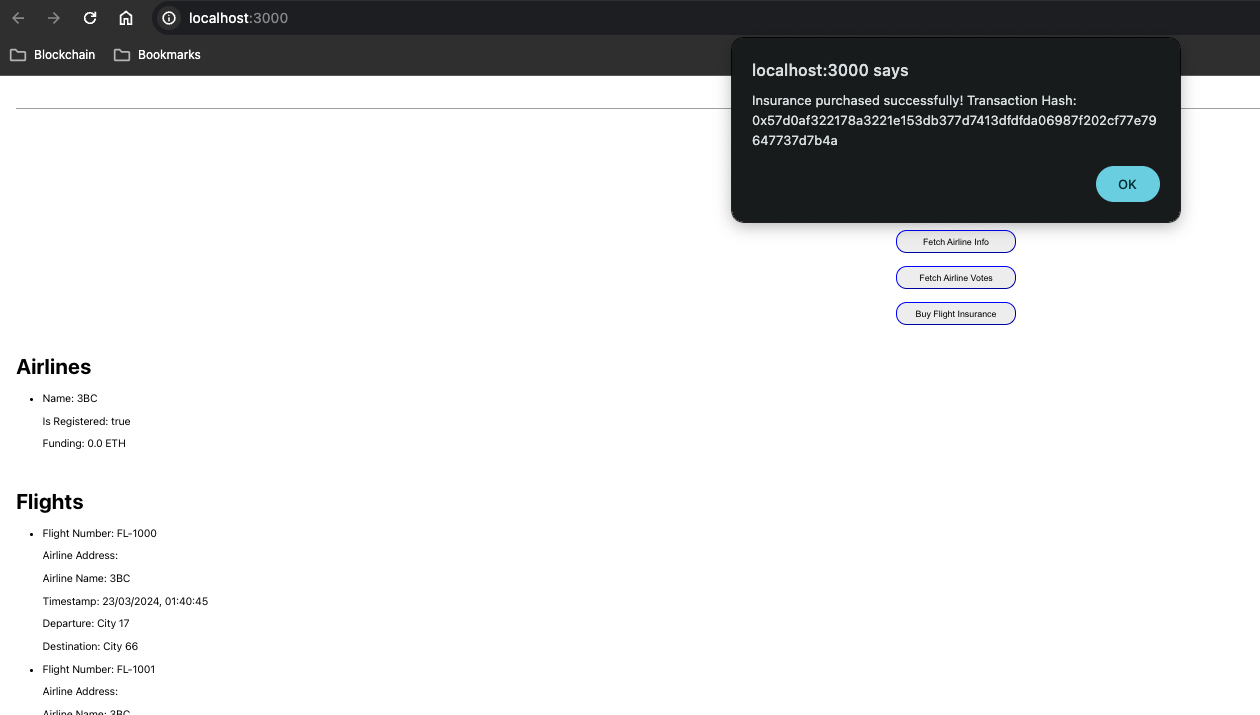Go to the browser home icon
The height and width of the screenshot is (715, 1260).
click(126, 18)
